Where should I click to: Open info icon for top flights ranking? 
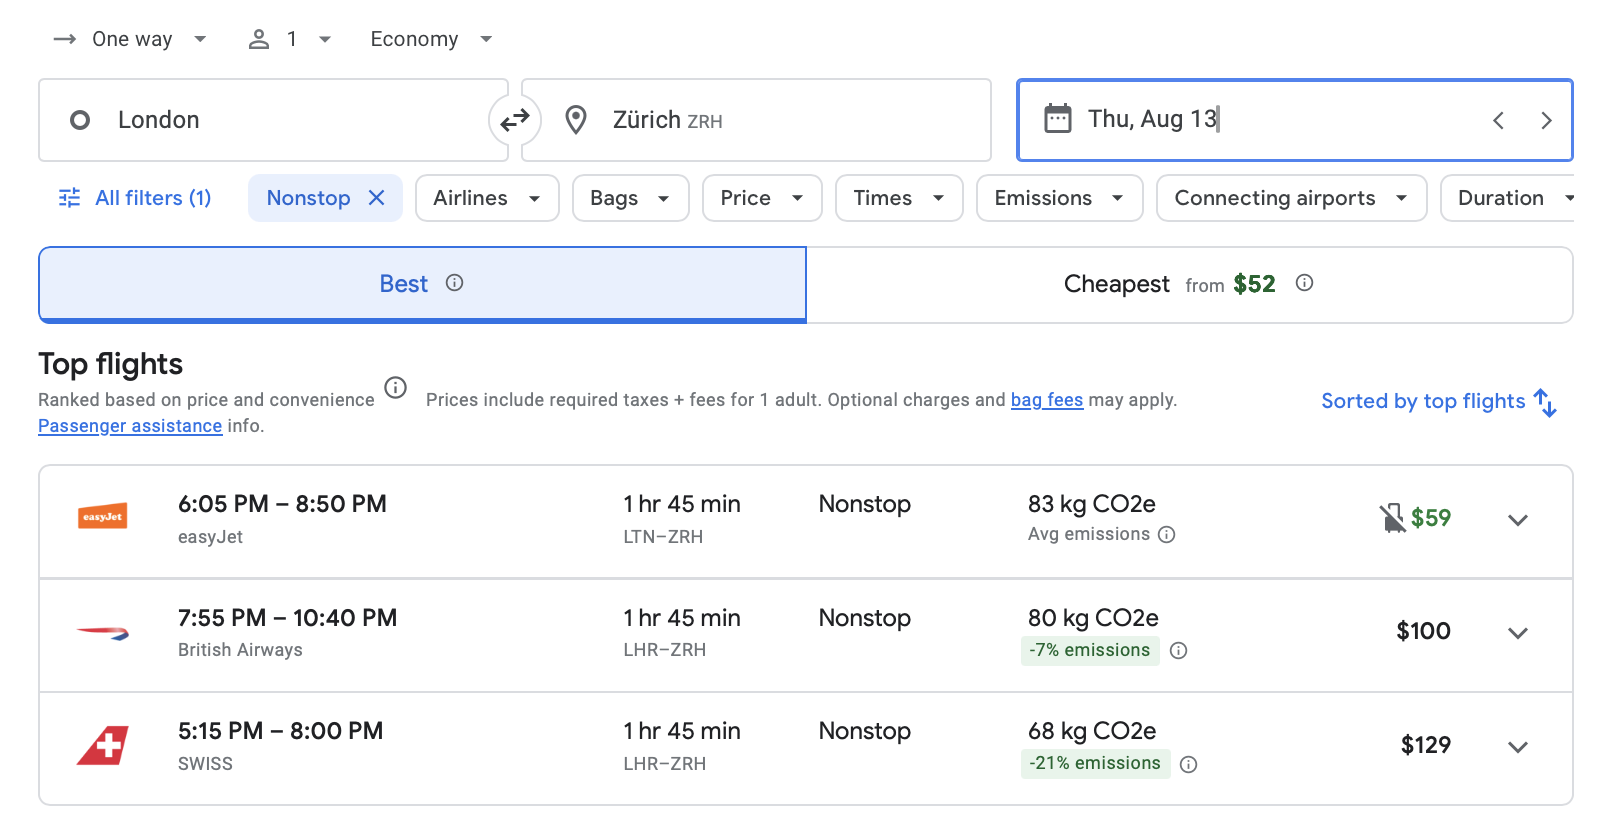point(396,388)
